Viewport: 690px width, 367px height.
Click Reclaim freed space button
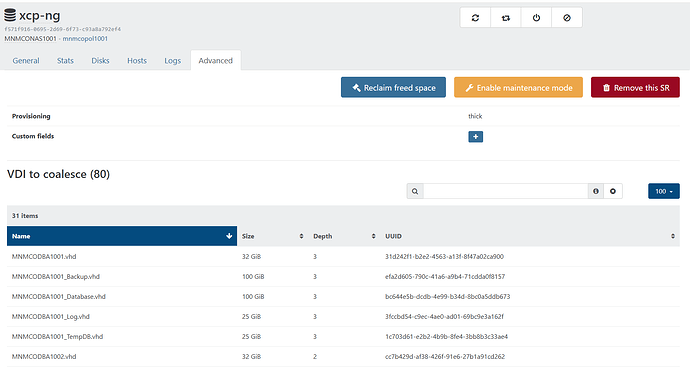click(393, 88)
